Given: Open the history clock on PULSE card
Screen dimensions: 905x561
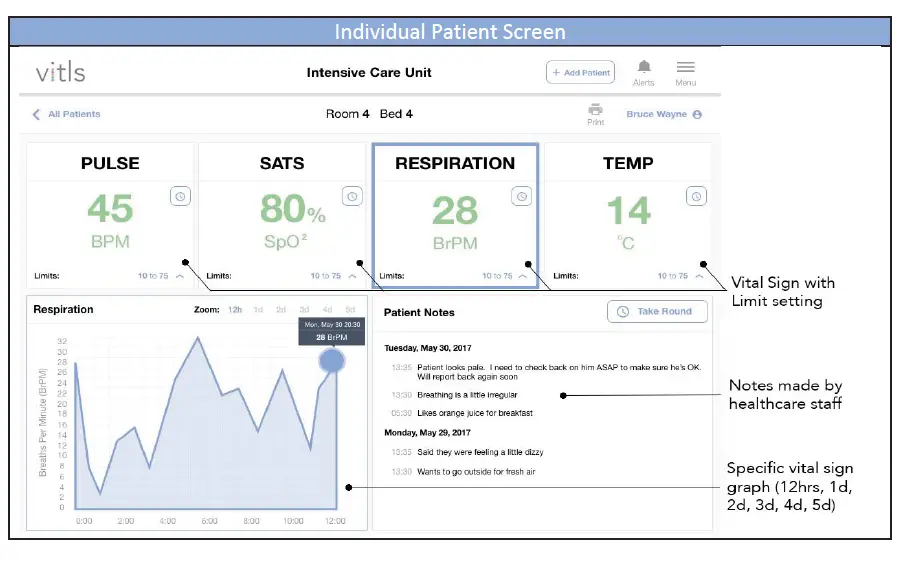Looking at the screenshot, I should [x=180, y=196].
